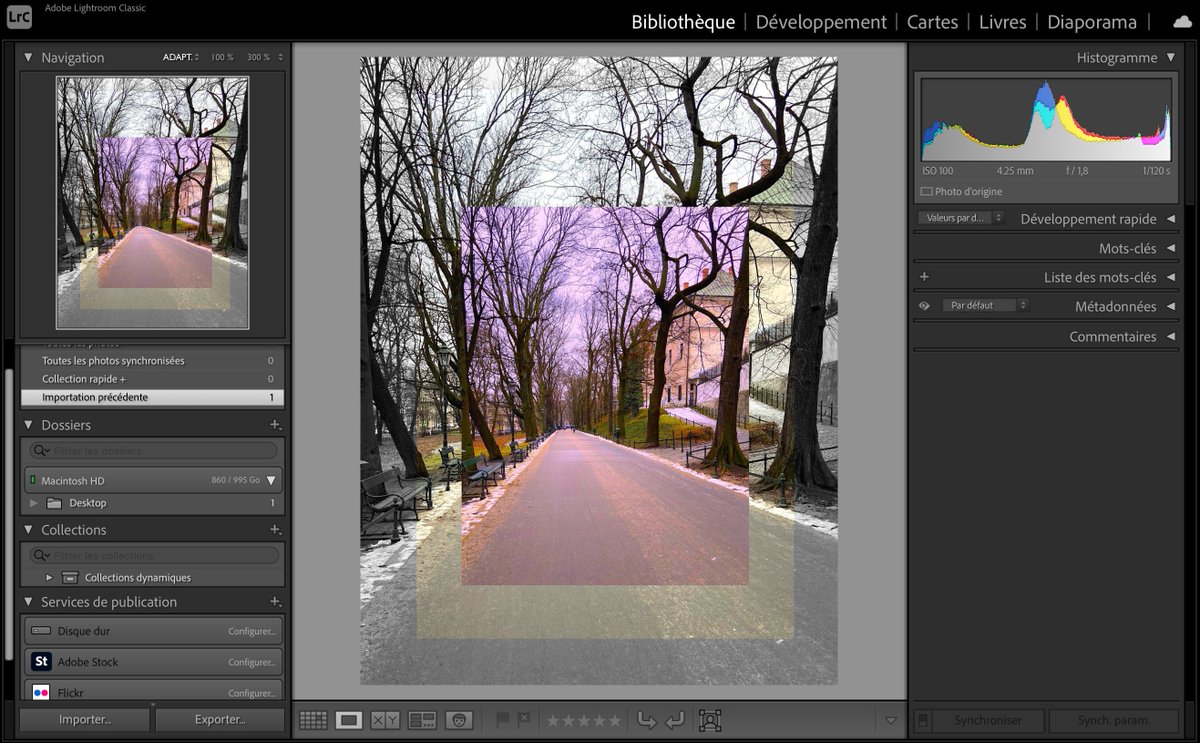Add a collection with Collections plus

pyautogui.click(x=275, y=530)
